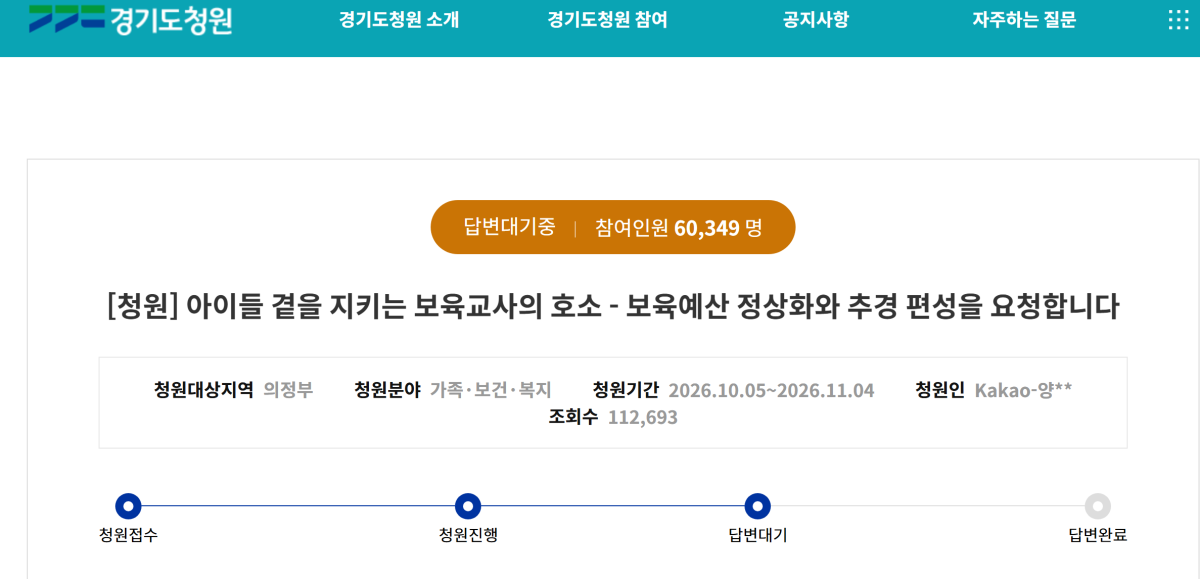Open the 공지사항 menu
Viewport: 1200px width, 579px height.
coord(816,20)
